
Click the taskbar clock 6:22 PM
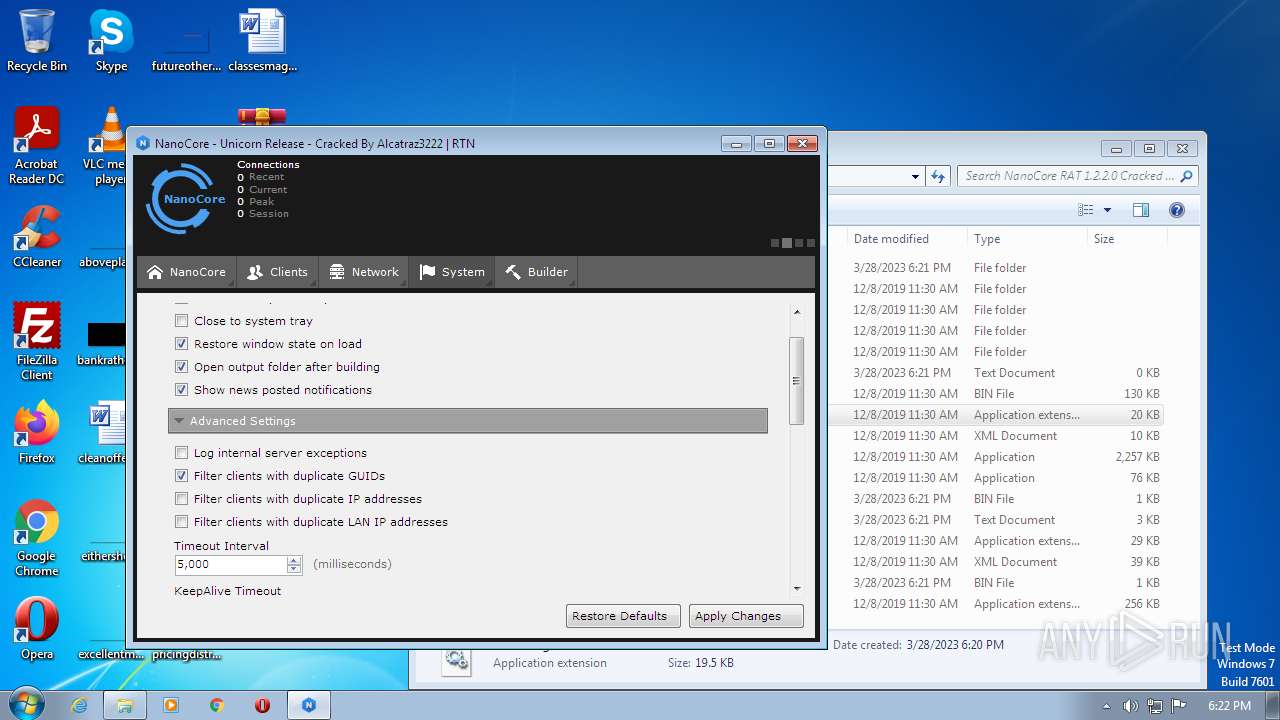pos(1229,706)
